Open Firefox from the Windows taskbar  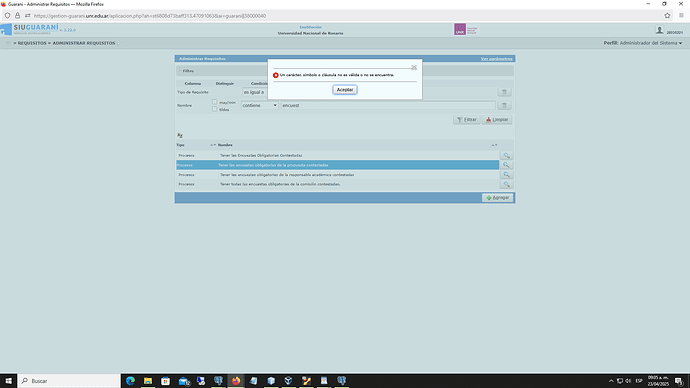[x=236, y=381]
